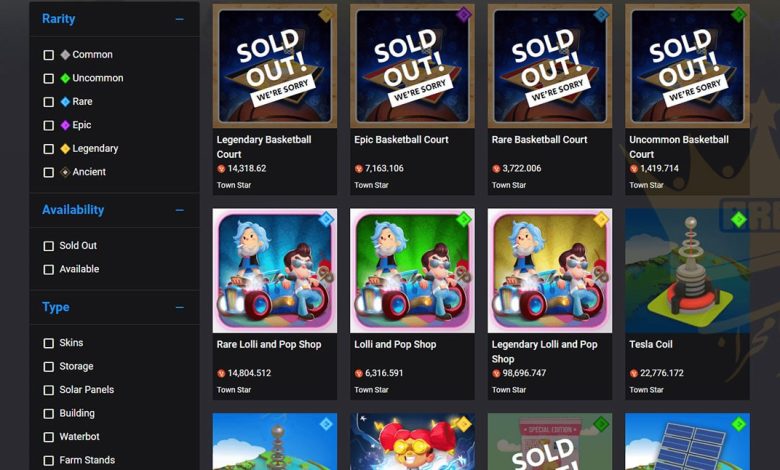The image size is (780, 470).
Task: Click the Ancient rarity diamond icon
Action: click(65, 172)
